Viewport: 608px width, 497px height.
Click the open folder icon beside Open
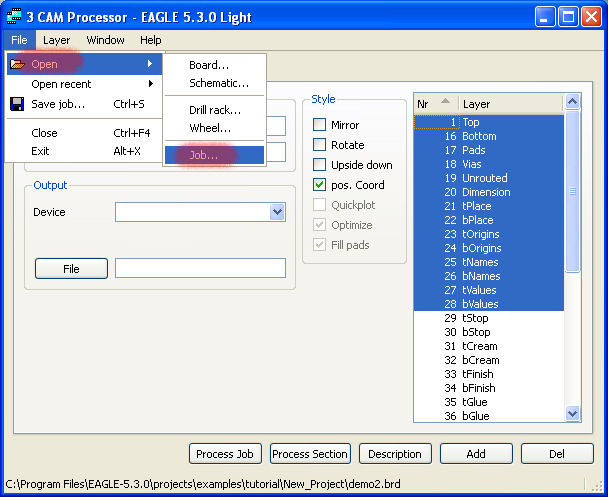[x=17, y=64]
